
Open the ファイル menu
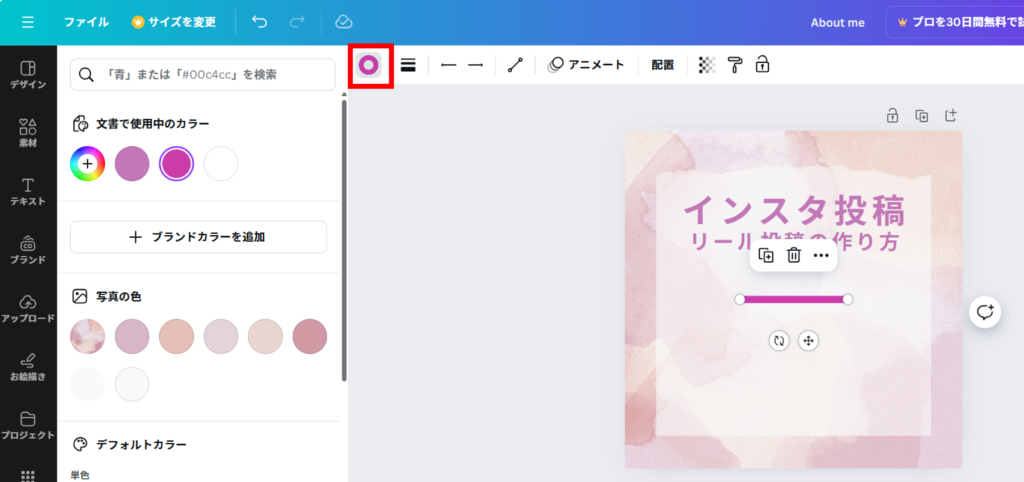(86, 21)
